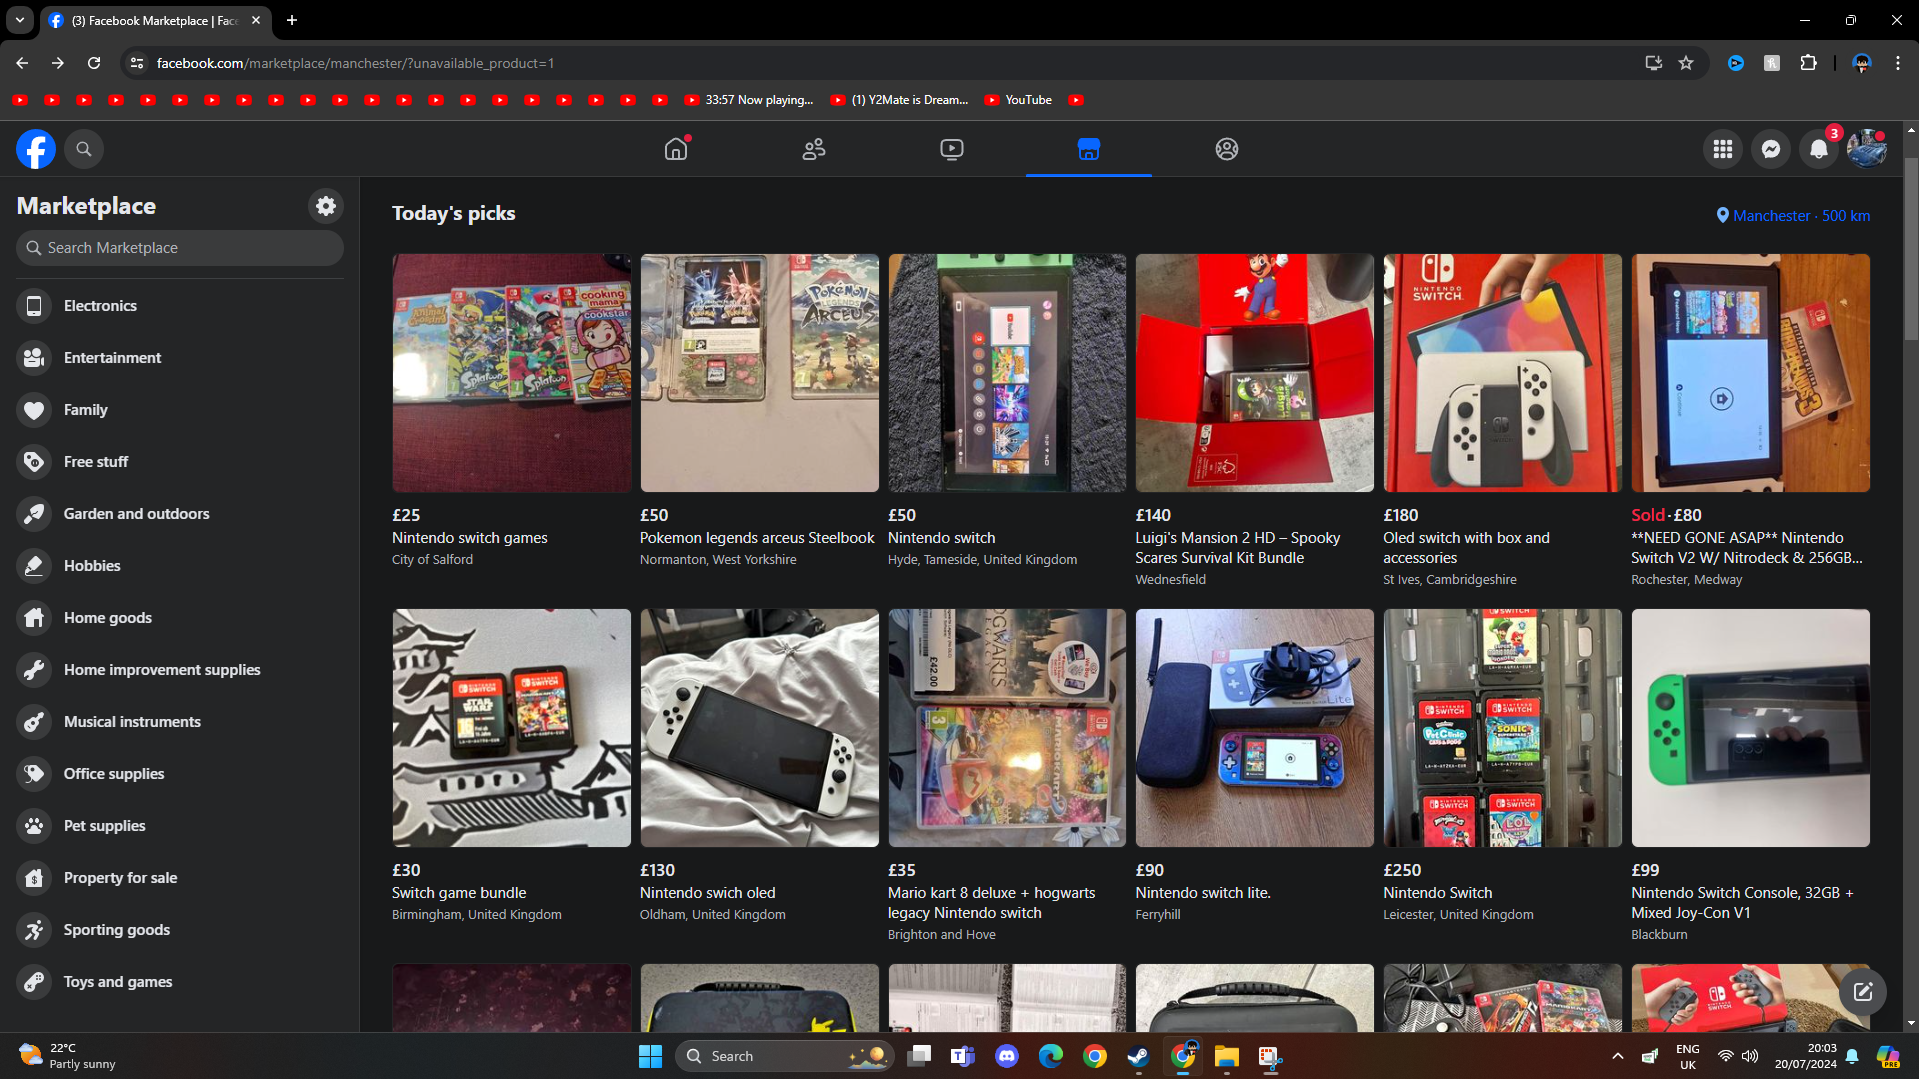Image resolution: width=1919 pixels, height=1079 pixels.
Task: Open the create new listing pencil icon
Action: click(x=1862, y=991)
